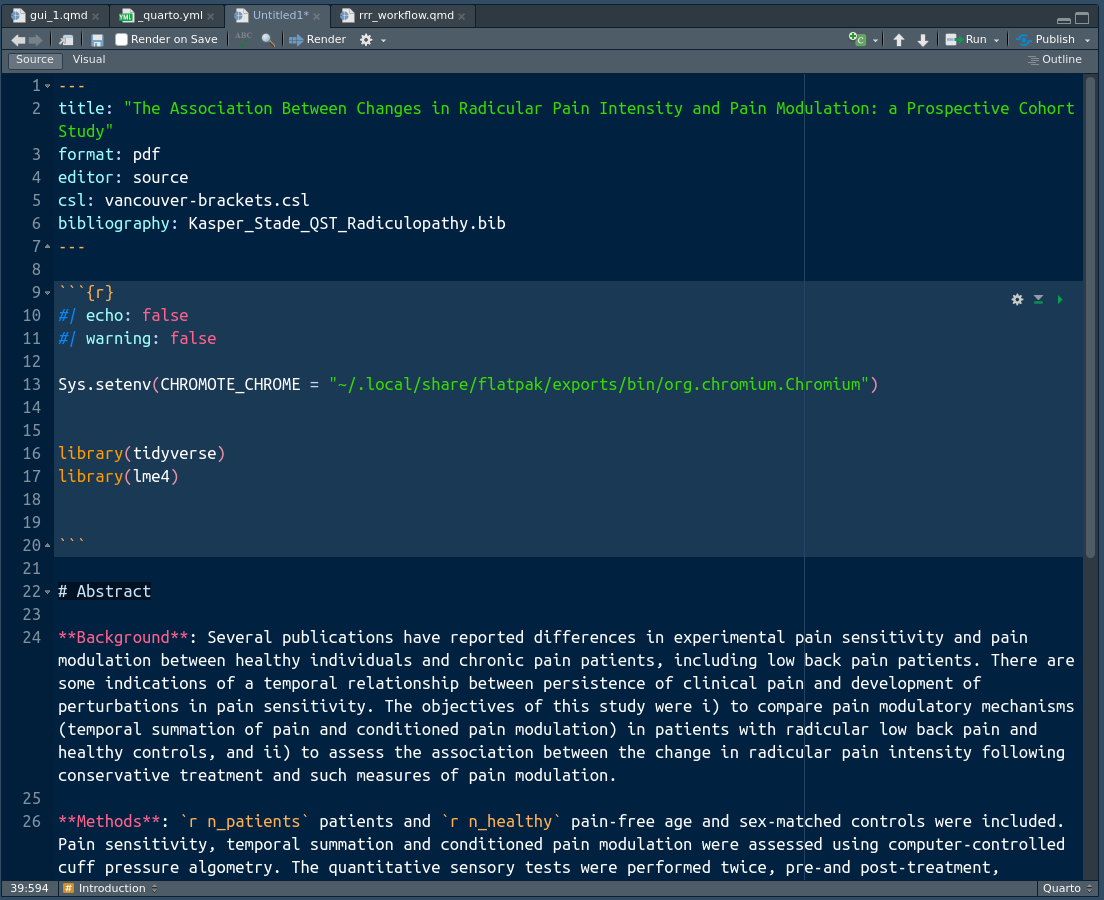Open the insert chunk dropdown arrow
1104x900 pixels.
point(875,41)
